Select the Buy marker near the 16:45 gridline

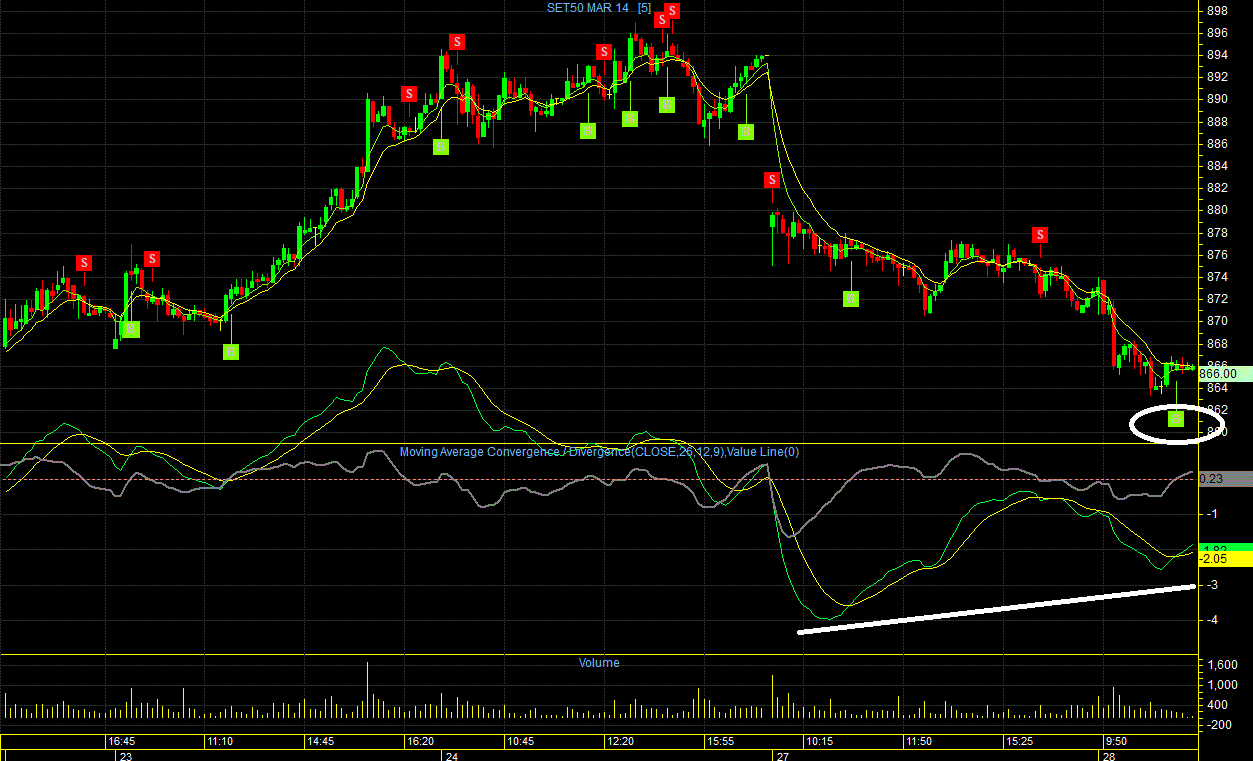131,329
